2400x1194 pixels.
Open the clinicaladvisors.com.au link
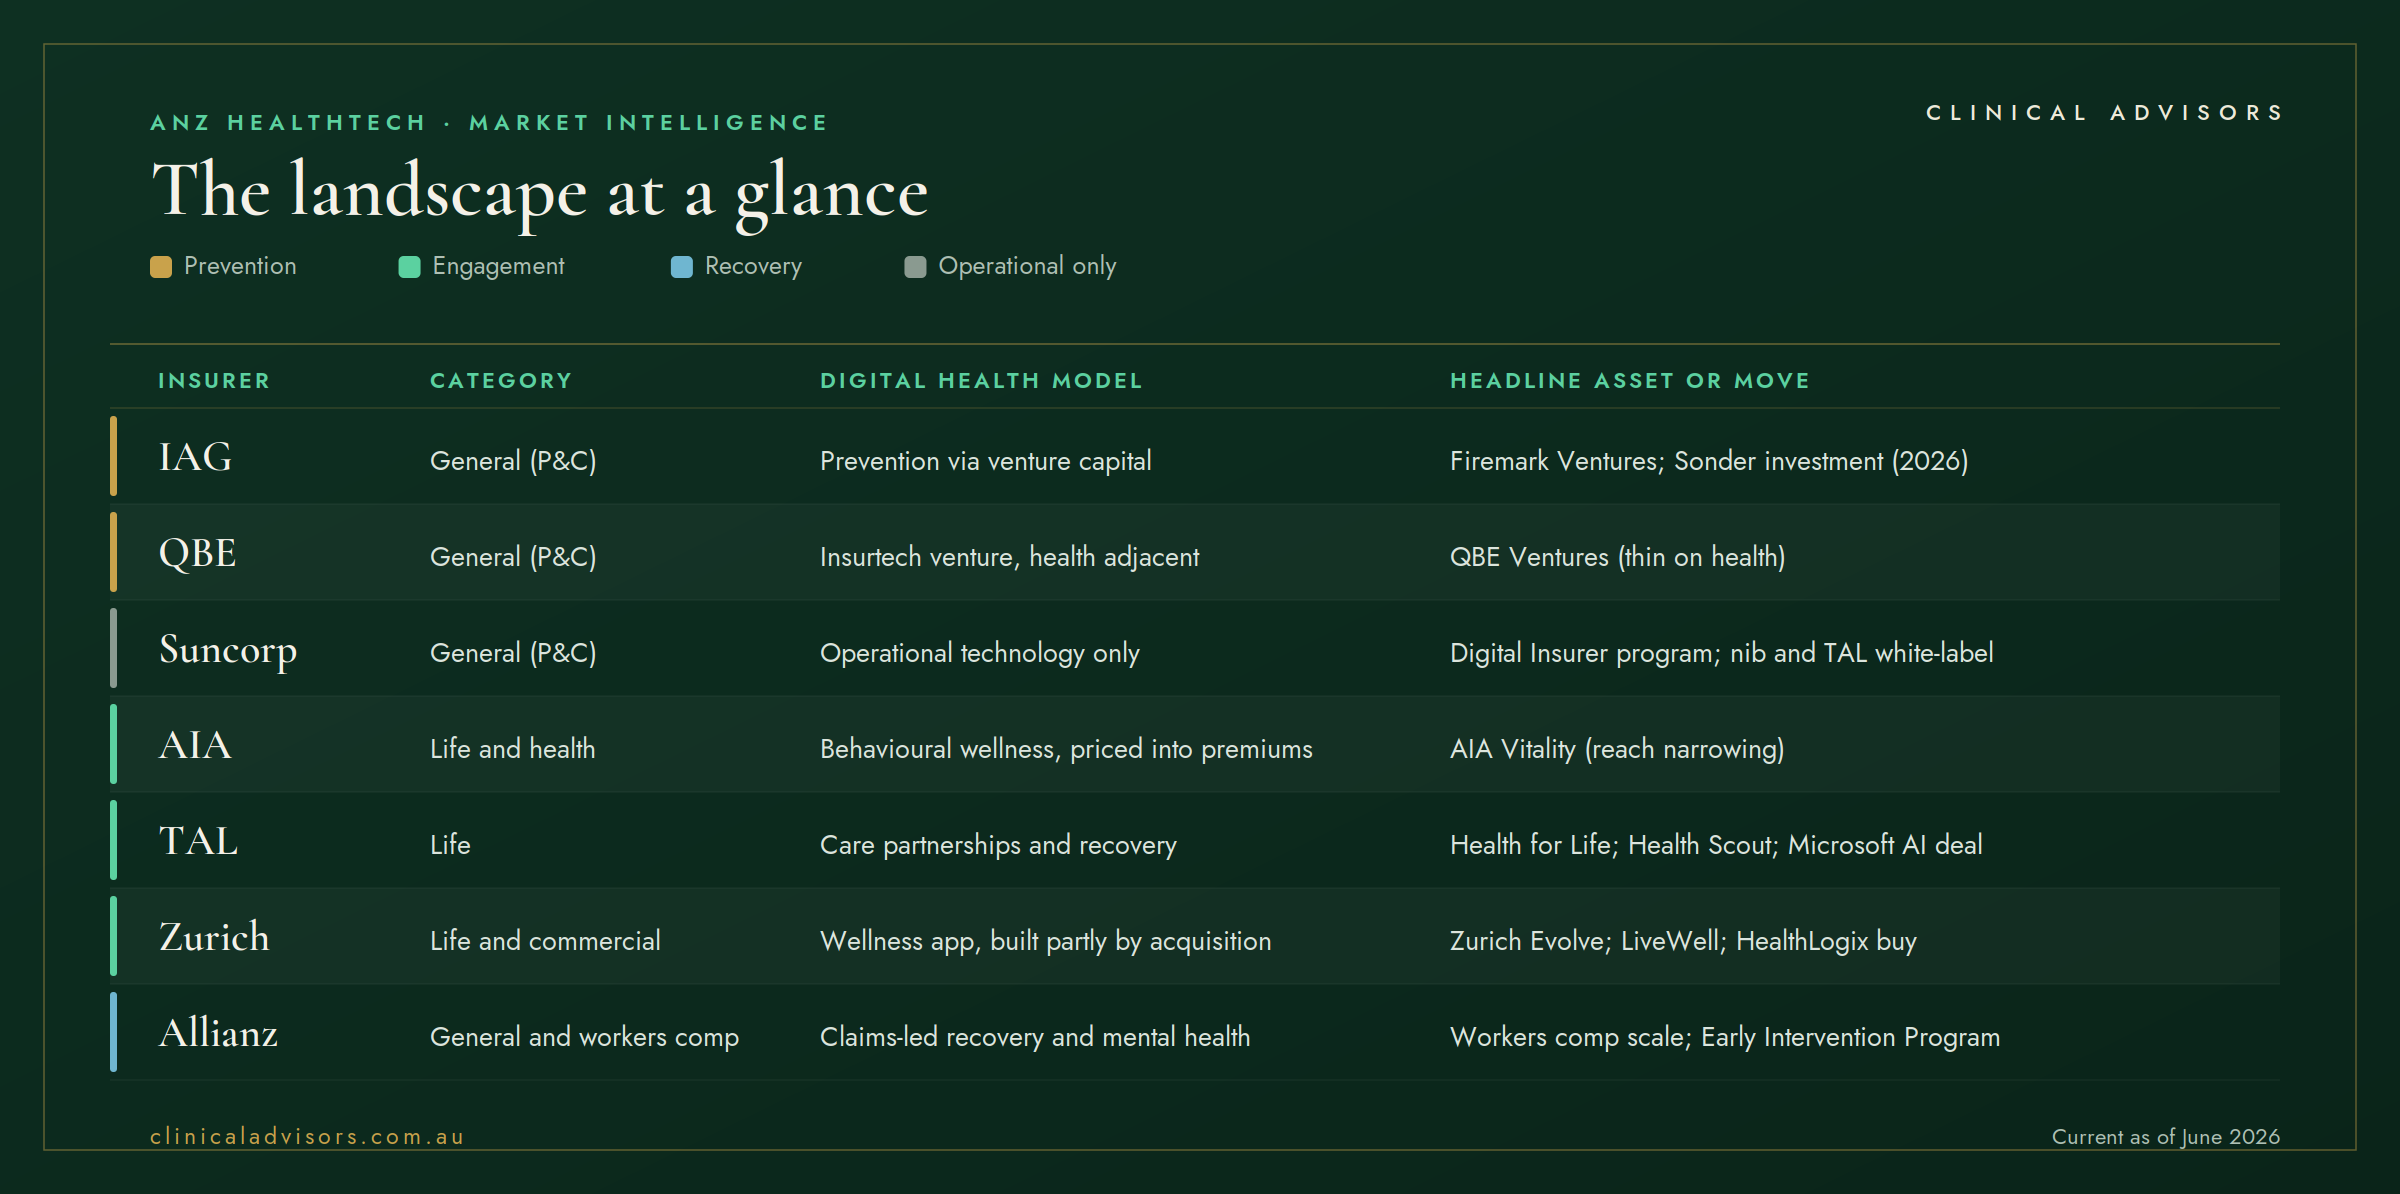[x=307, y=1137]
